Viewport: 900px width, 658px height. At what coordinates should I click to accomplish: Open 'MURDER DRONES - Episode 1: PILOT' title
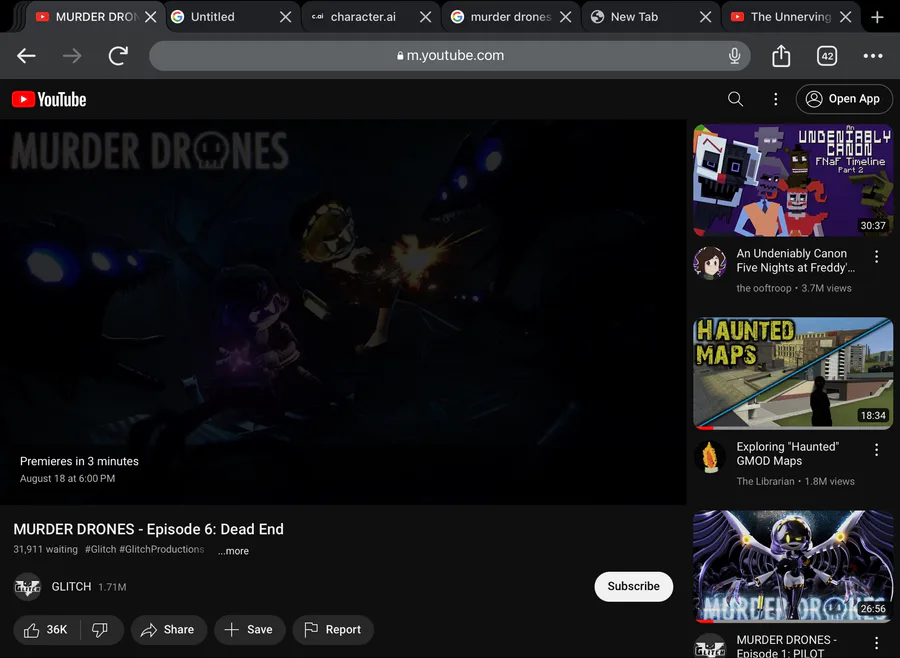[x=787, y=646]
